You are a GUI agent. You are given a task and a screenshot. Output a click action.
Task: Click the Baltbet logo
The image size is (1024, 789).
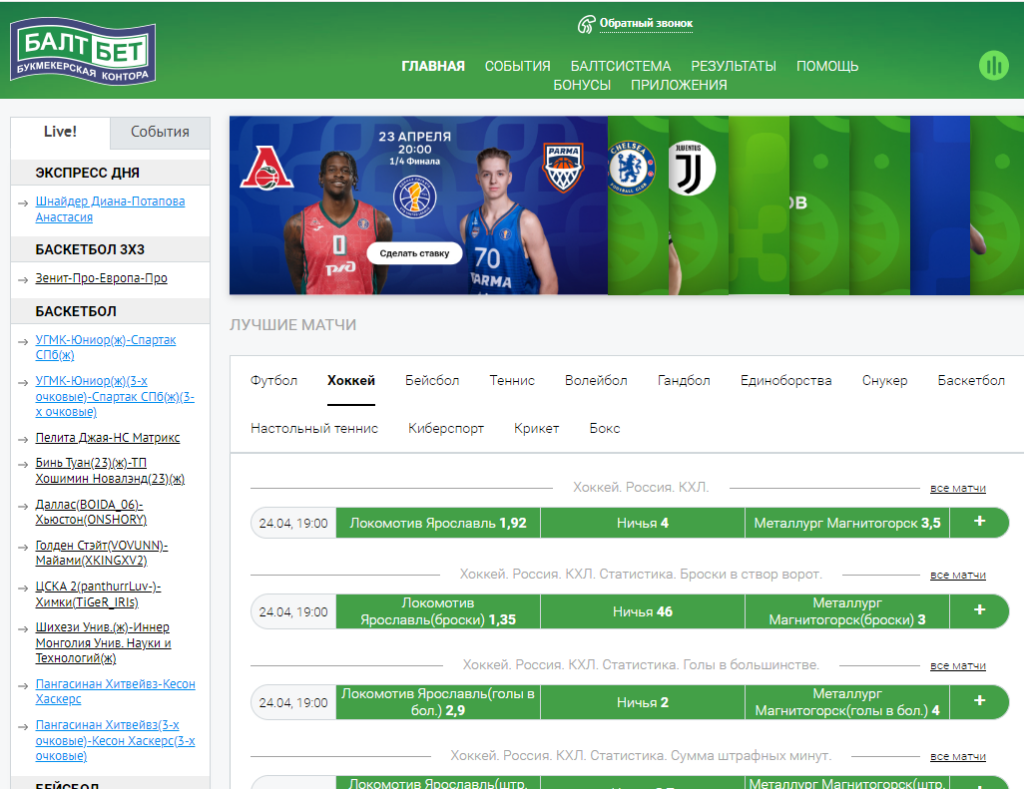click(83, 51)
